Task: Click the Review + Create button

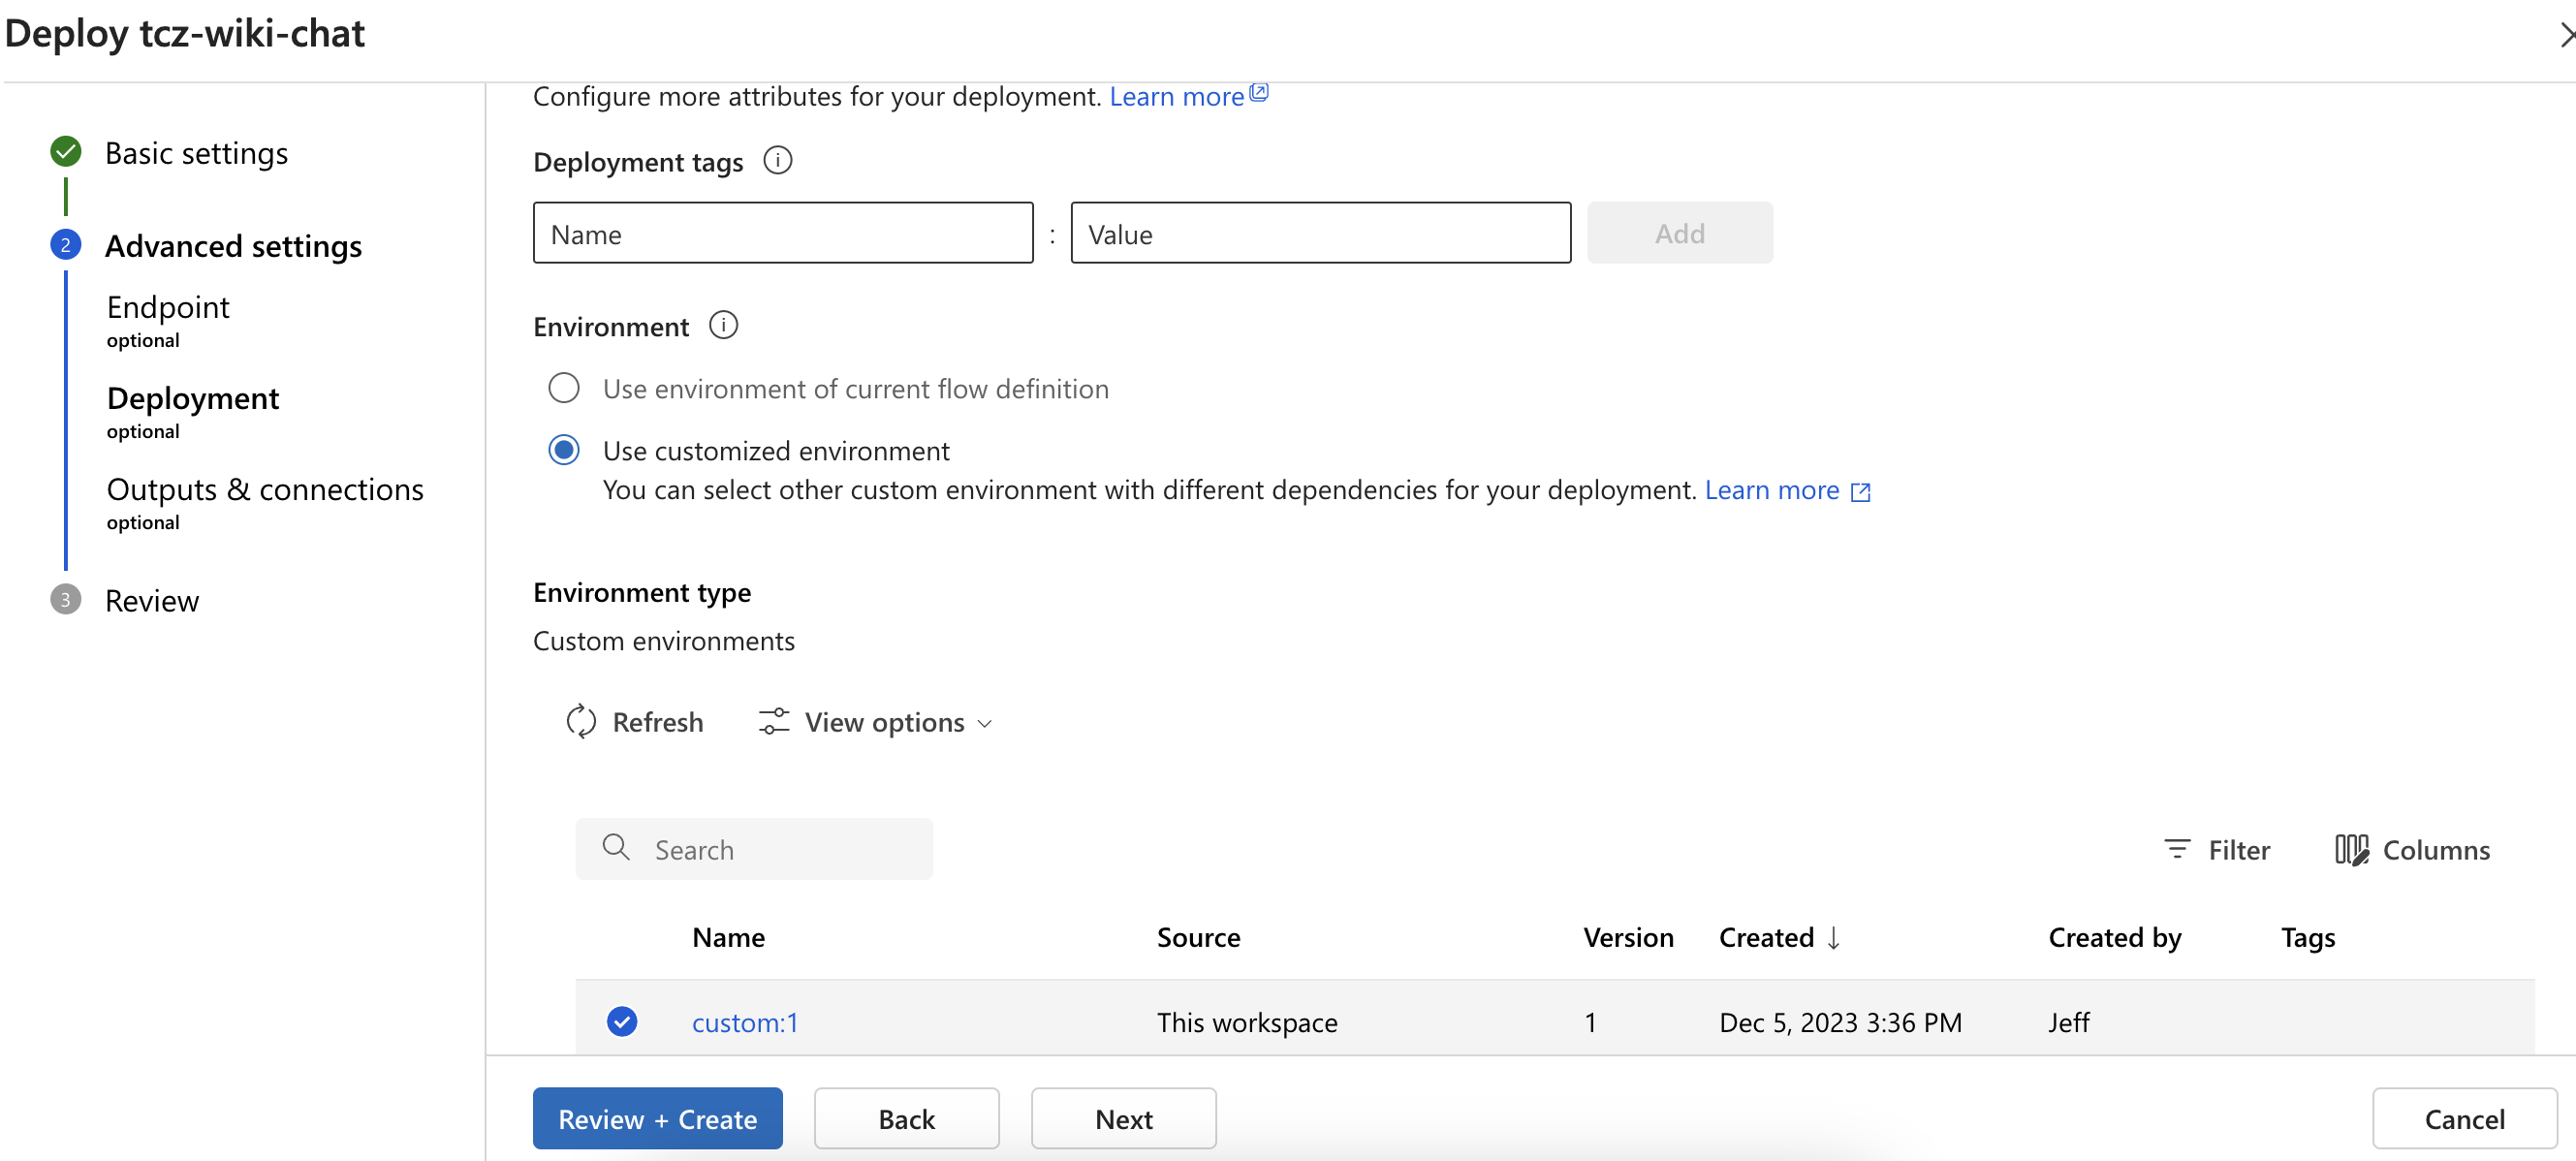Action: (657, 1118)
